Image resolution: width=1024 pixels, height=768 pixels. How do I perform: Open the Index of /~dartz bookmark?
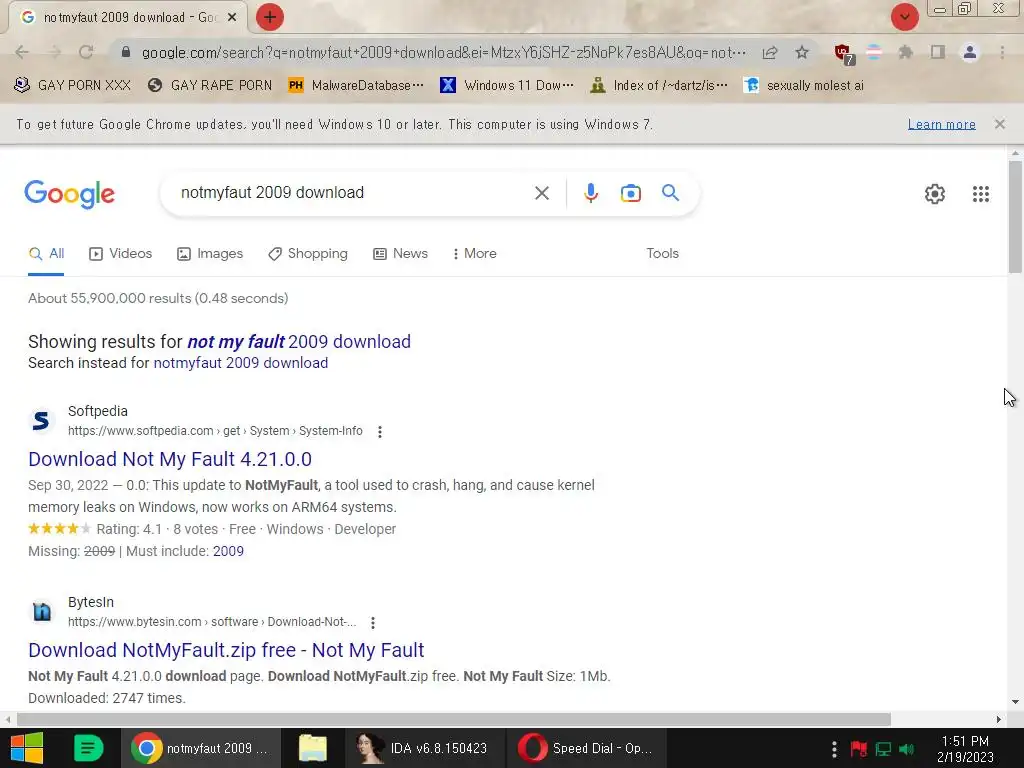coord(658,86)
